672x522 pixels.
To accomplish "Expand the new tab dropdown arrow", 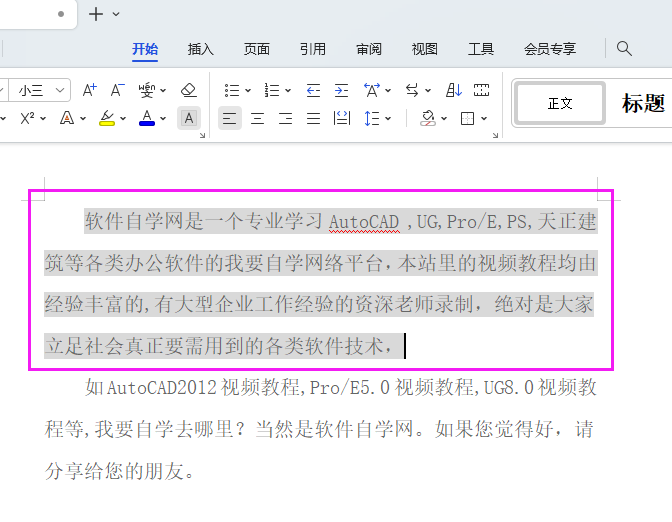I will pos(116,14).
